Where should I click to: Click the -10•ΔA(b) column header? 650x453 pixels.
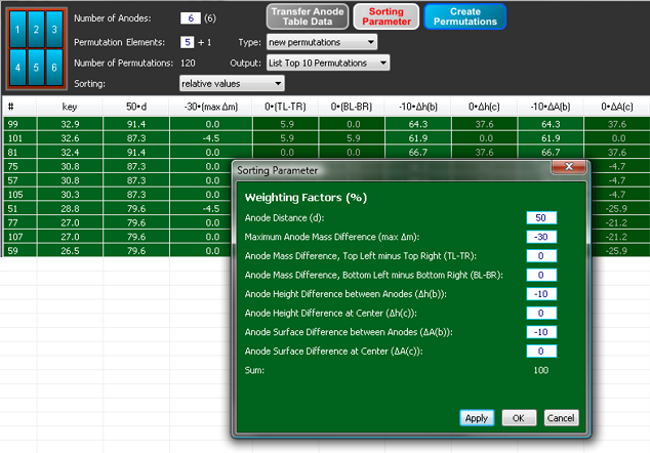[x=551, y=107]
